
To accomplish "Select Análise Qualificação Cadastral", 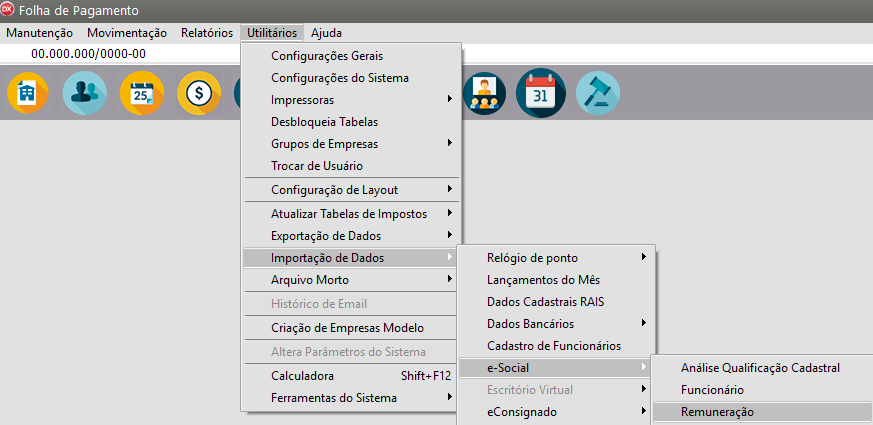I will tap(760, 368).
